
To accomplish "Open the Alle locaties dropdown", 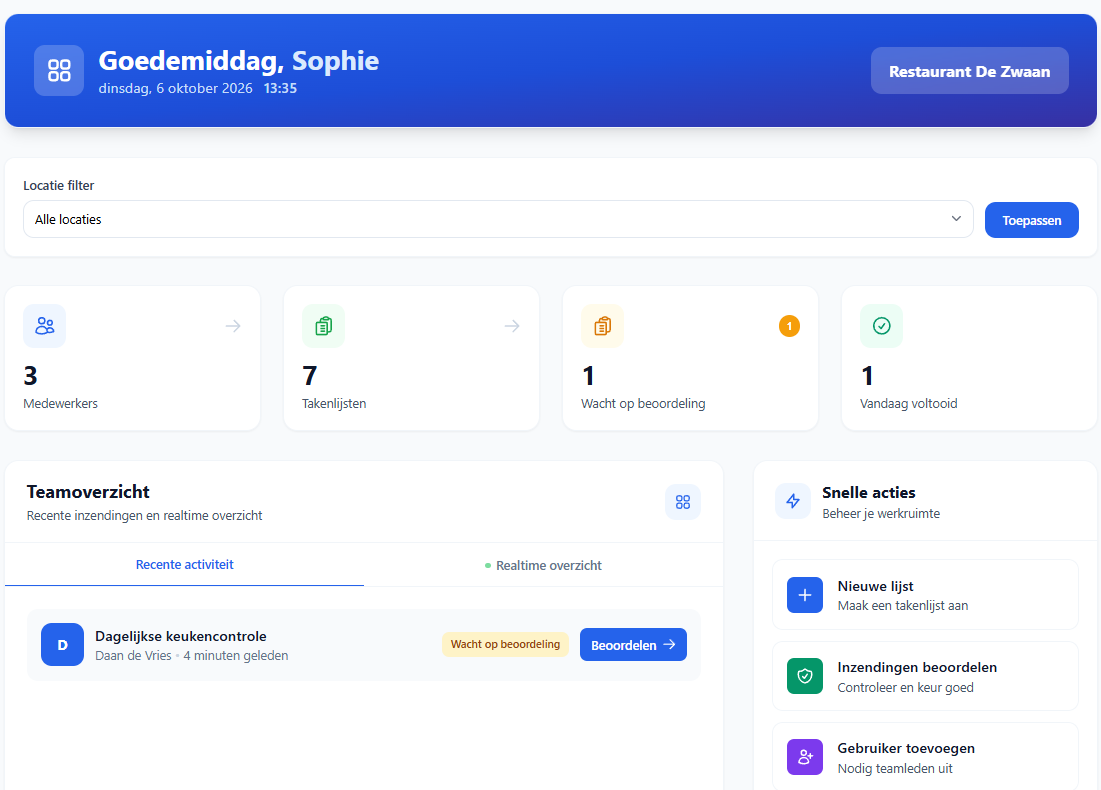I will point(498,219).
